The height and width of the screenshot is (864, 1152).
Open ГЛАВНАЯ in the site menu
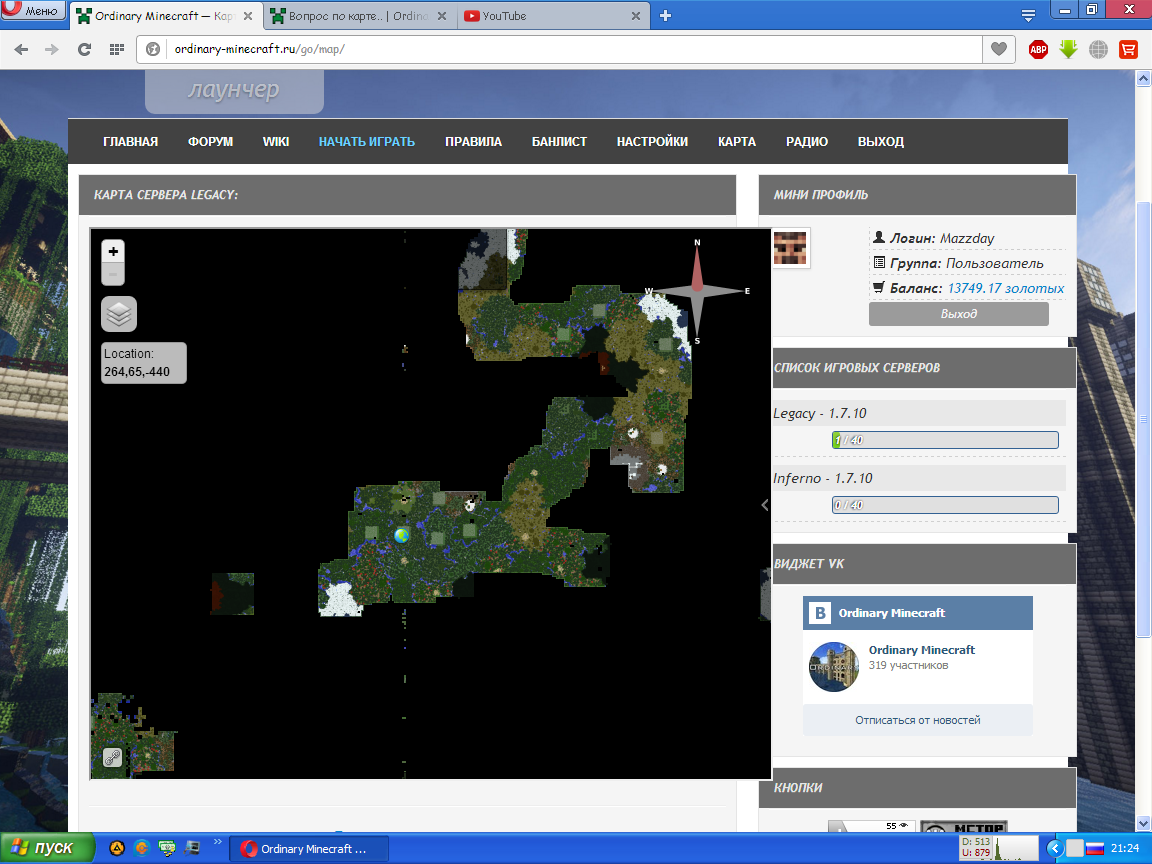(x=131, y=142)
